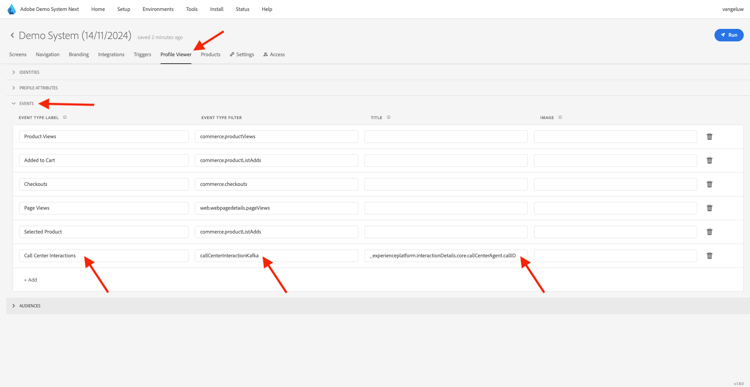Edit the commerce.productViews filter field
Image resolution: width=750 pixels, height=387 pixels.
(x=276, y=136)
